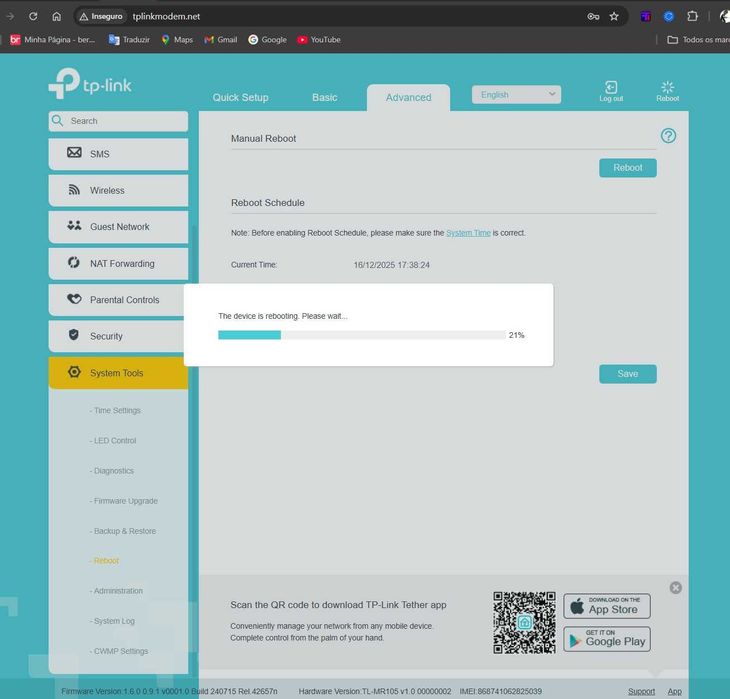Open Time Settings submenu
The image size is (730, 699).
pos(115,410)
